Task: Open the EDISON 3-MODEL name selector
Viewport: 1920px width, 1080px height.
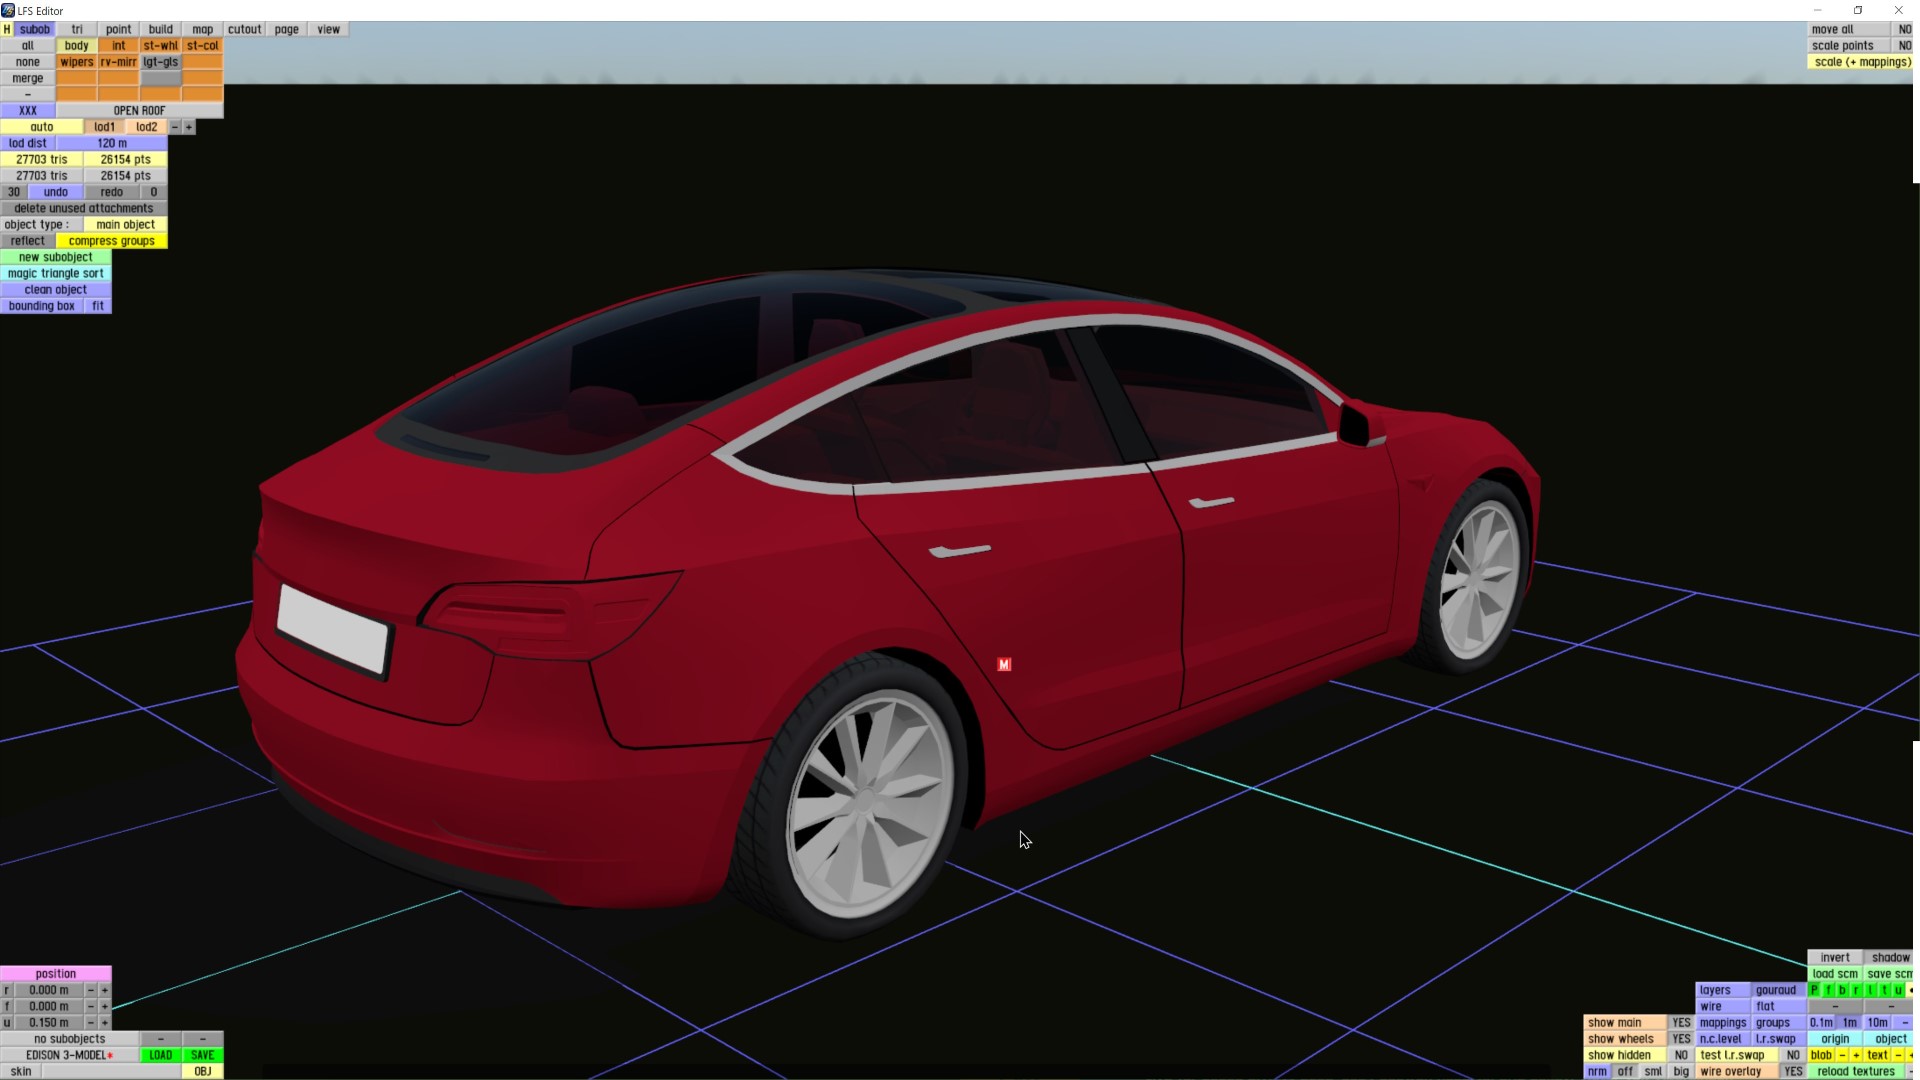Action: (68, 1055)
